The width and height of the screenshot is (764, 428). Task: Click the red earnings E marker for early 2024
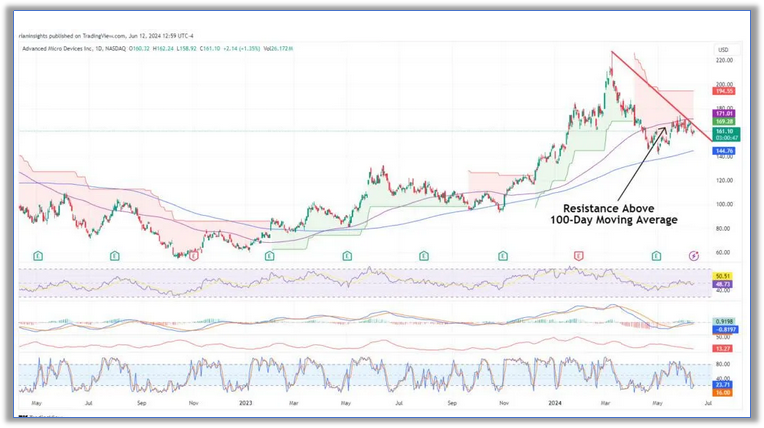578,256
